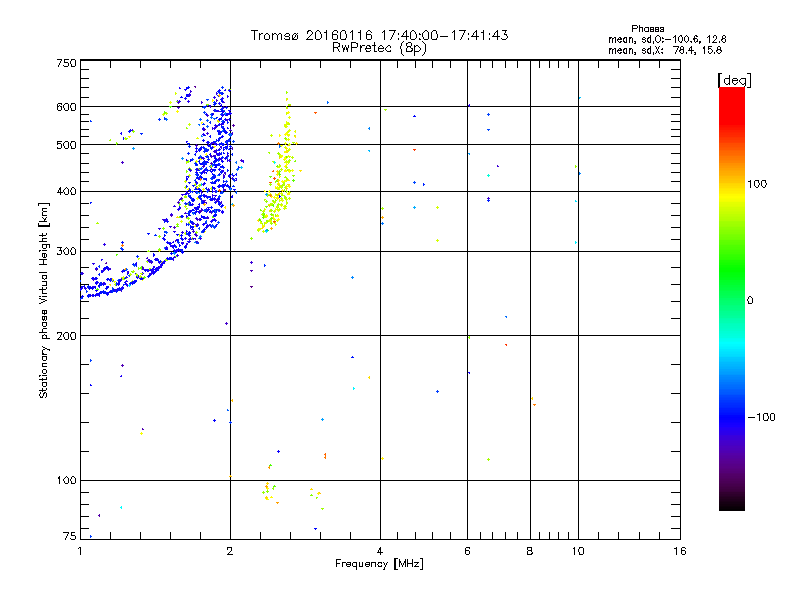Image resolution: width=800 pixels, height=600 pixels.
Task: Click y-axis label "100"
Action: tap(66, 480)
